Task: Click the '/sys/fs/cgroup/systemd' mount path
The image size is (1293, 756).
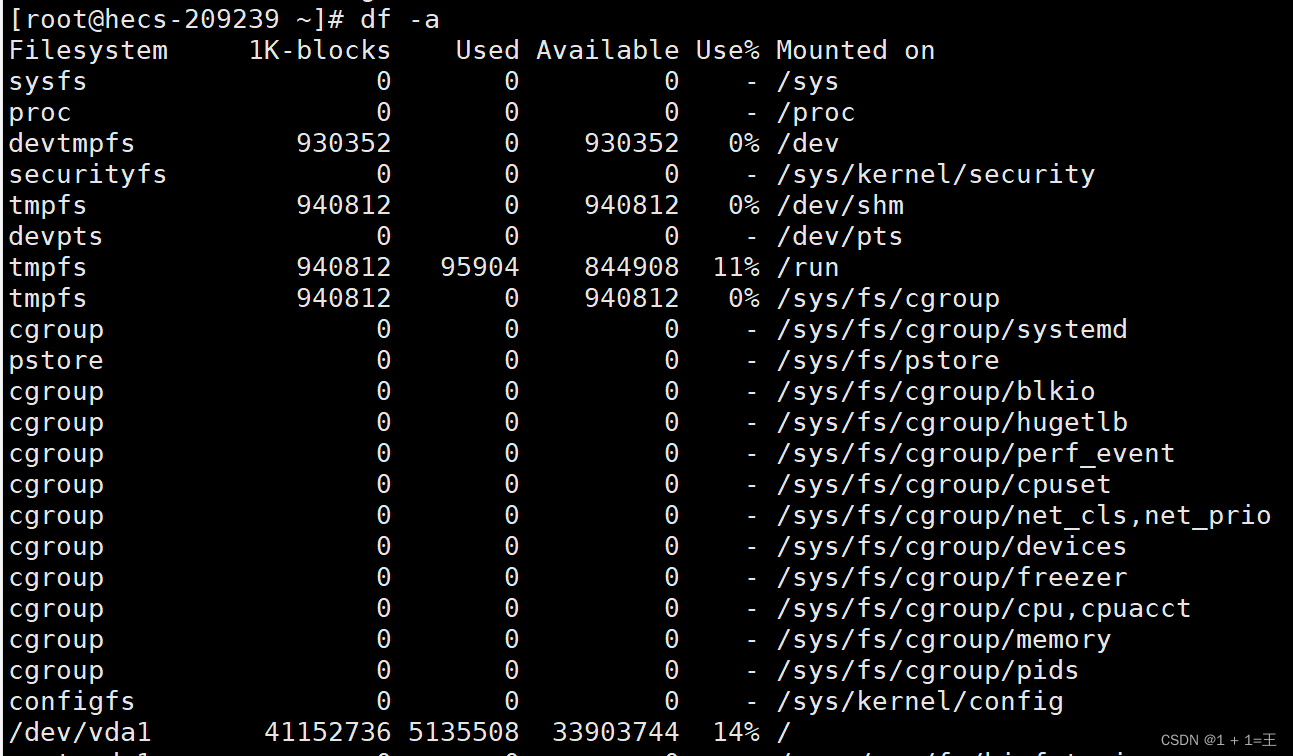Action: click(x=952, y=329)
